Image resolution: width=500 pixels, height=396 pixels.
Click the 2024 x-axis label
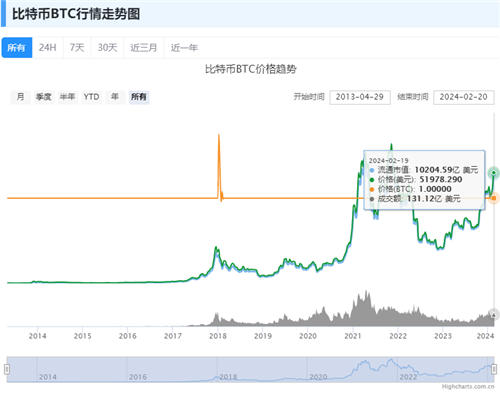(485, 336)
